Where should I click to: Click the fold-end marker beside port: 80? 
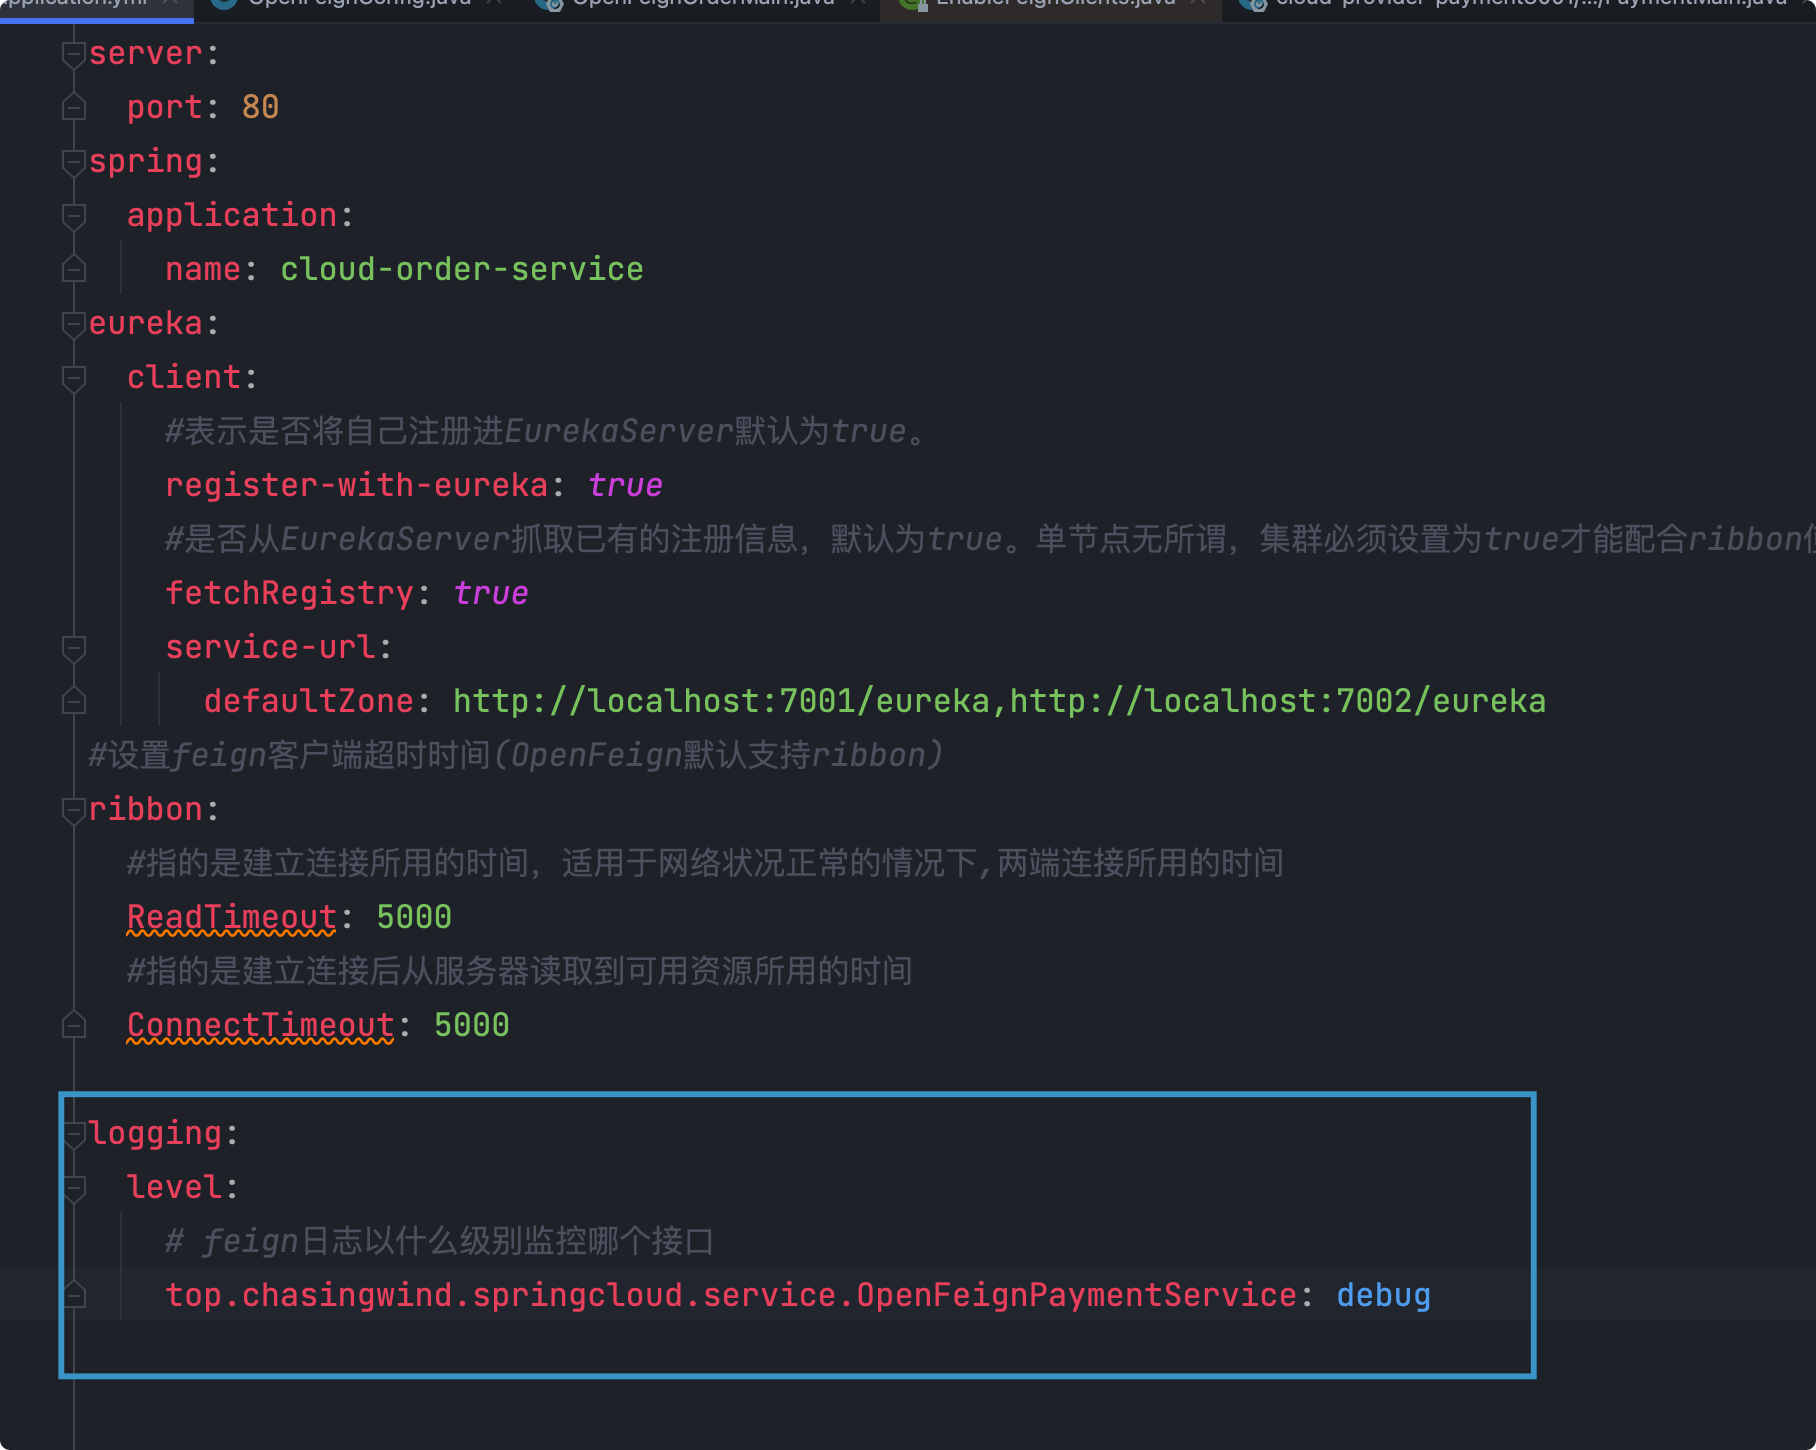point(73,106)
